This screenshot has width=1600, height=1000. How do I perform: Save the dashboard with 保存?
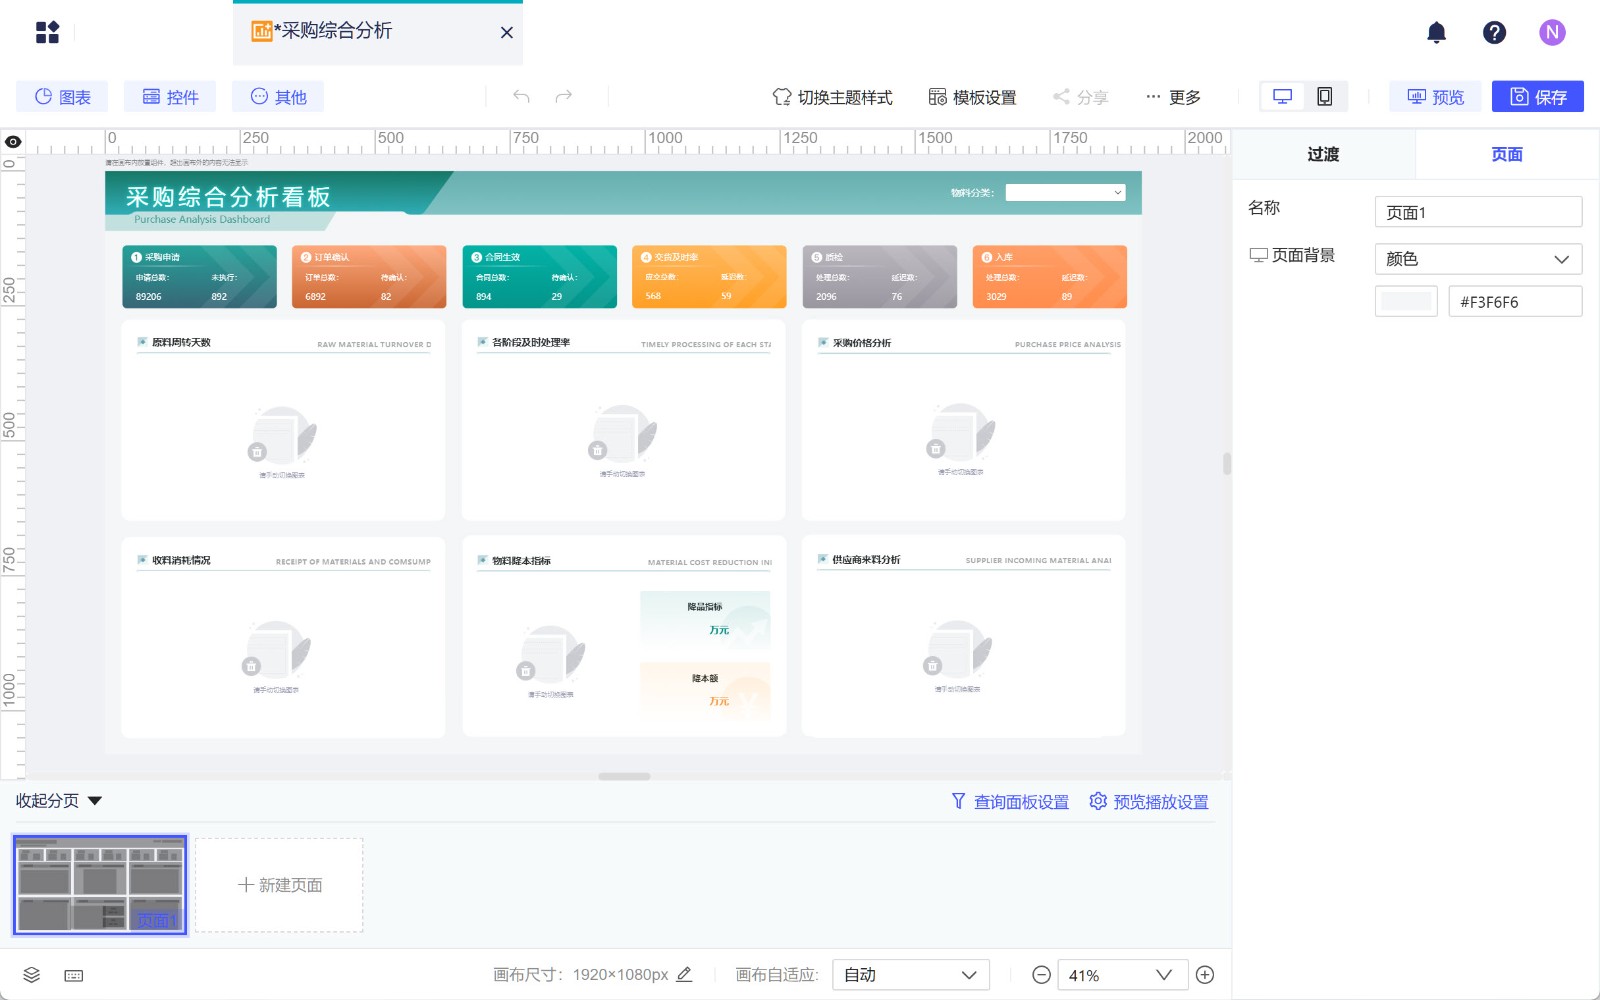[1538, 96]
